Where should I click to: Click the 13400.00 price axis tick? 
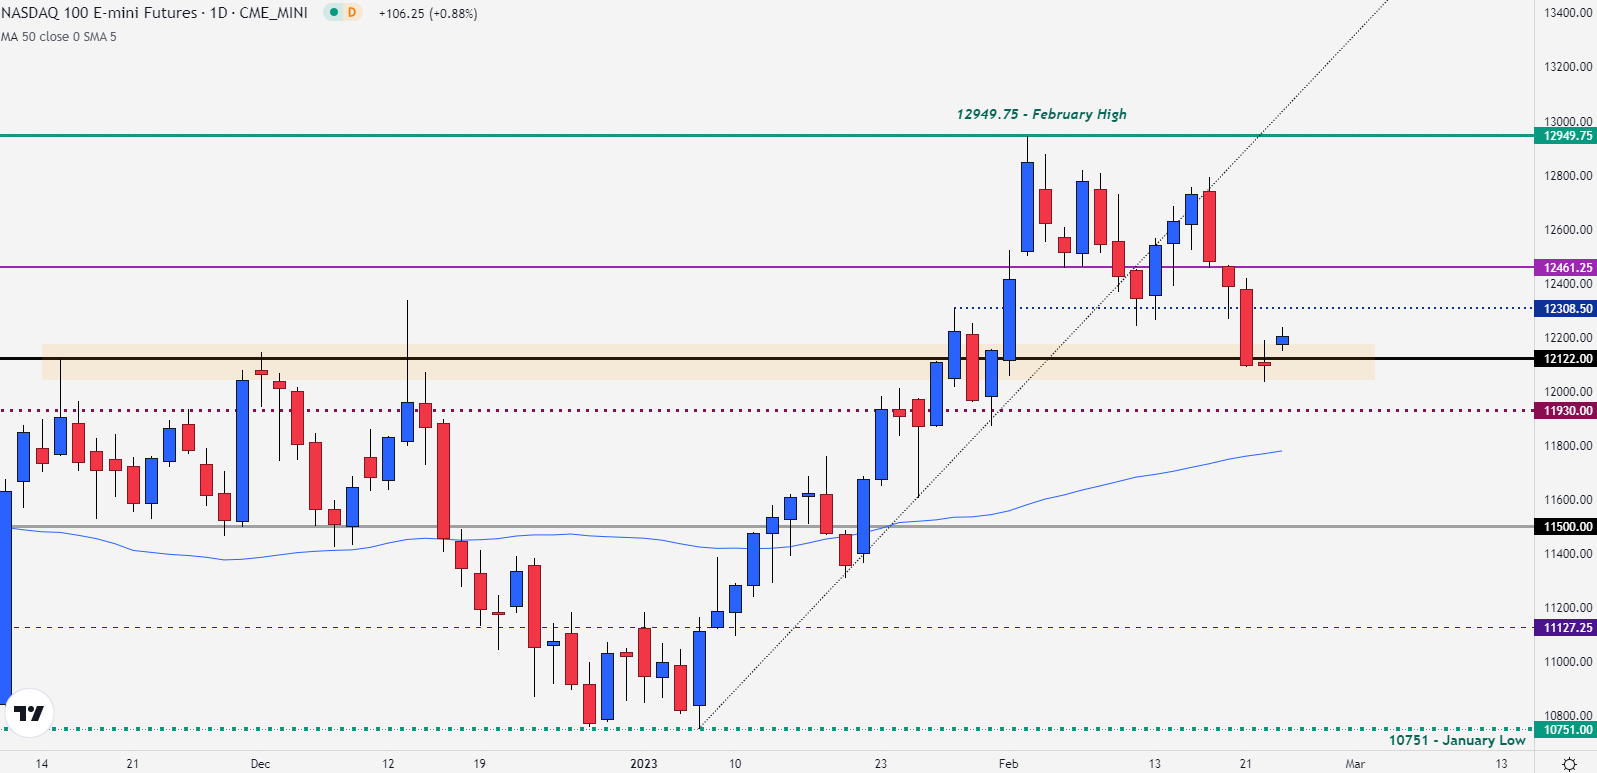pyautogui.click(x=1568, y=13)
